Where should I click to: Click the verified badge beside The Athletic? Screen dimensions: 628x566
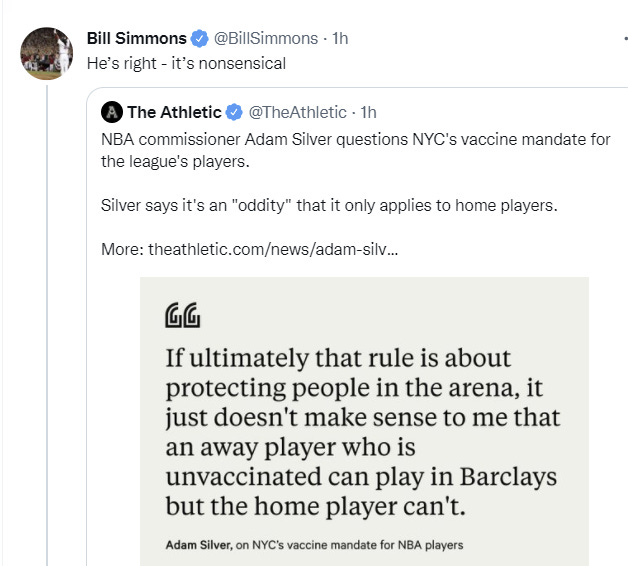pyautogui.click(x=235, y=112)
